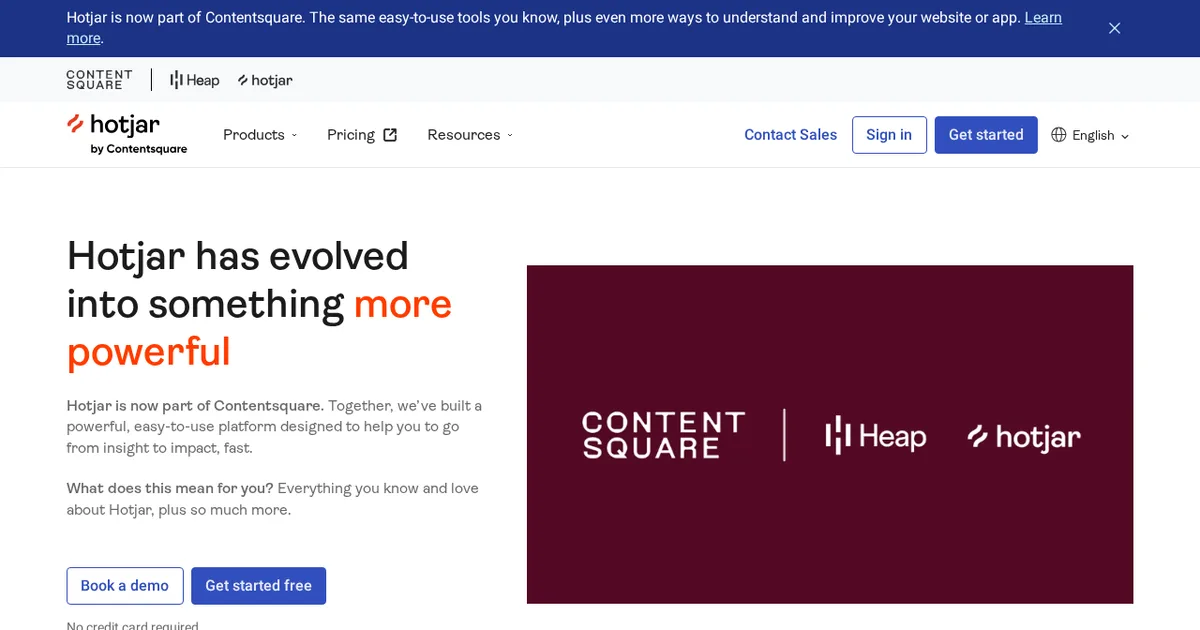Click the Hotjar logo in main navigation
Image resolution: width=1200 pixels, height=630 pixels.
pos(126,134)
